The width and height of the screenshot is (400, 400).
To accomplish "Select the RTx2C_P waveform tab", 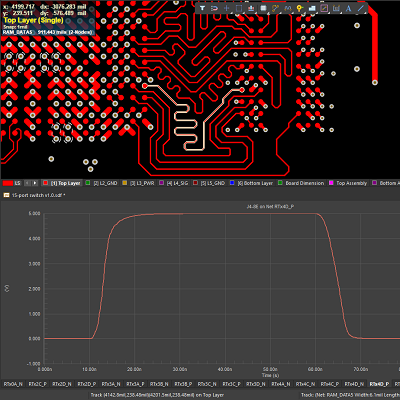I will tap(38, 384).
